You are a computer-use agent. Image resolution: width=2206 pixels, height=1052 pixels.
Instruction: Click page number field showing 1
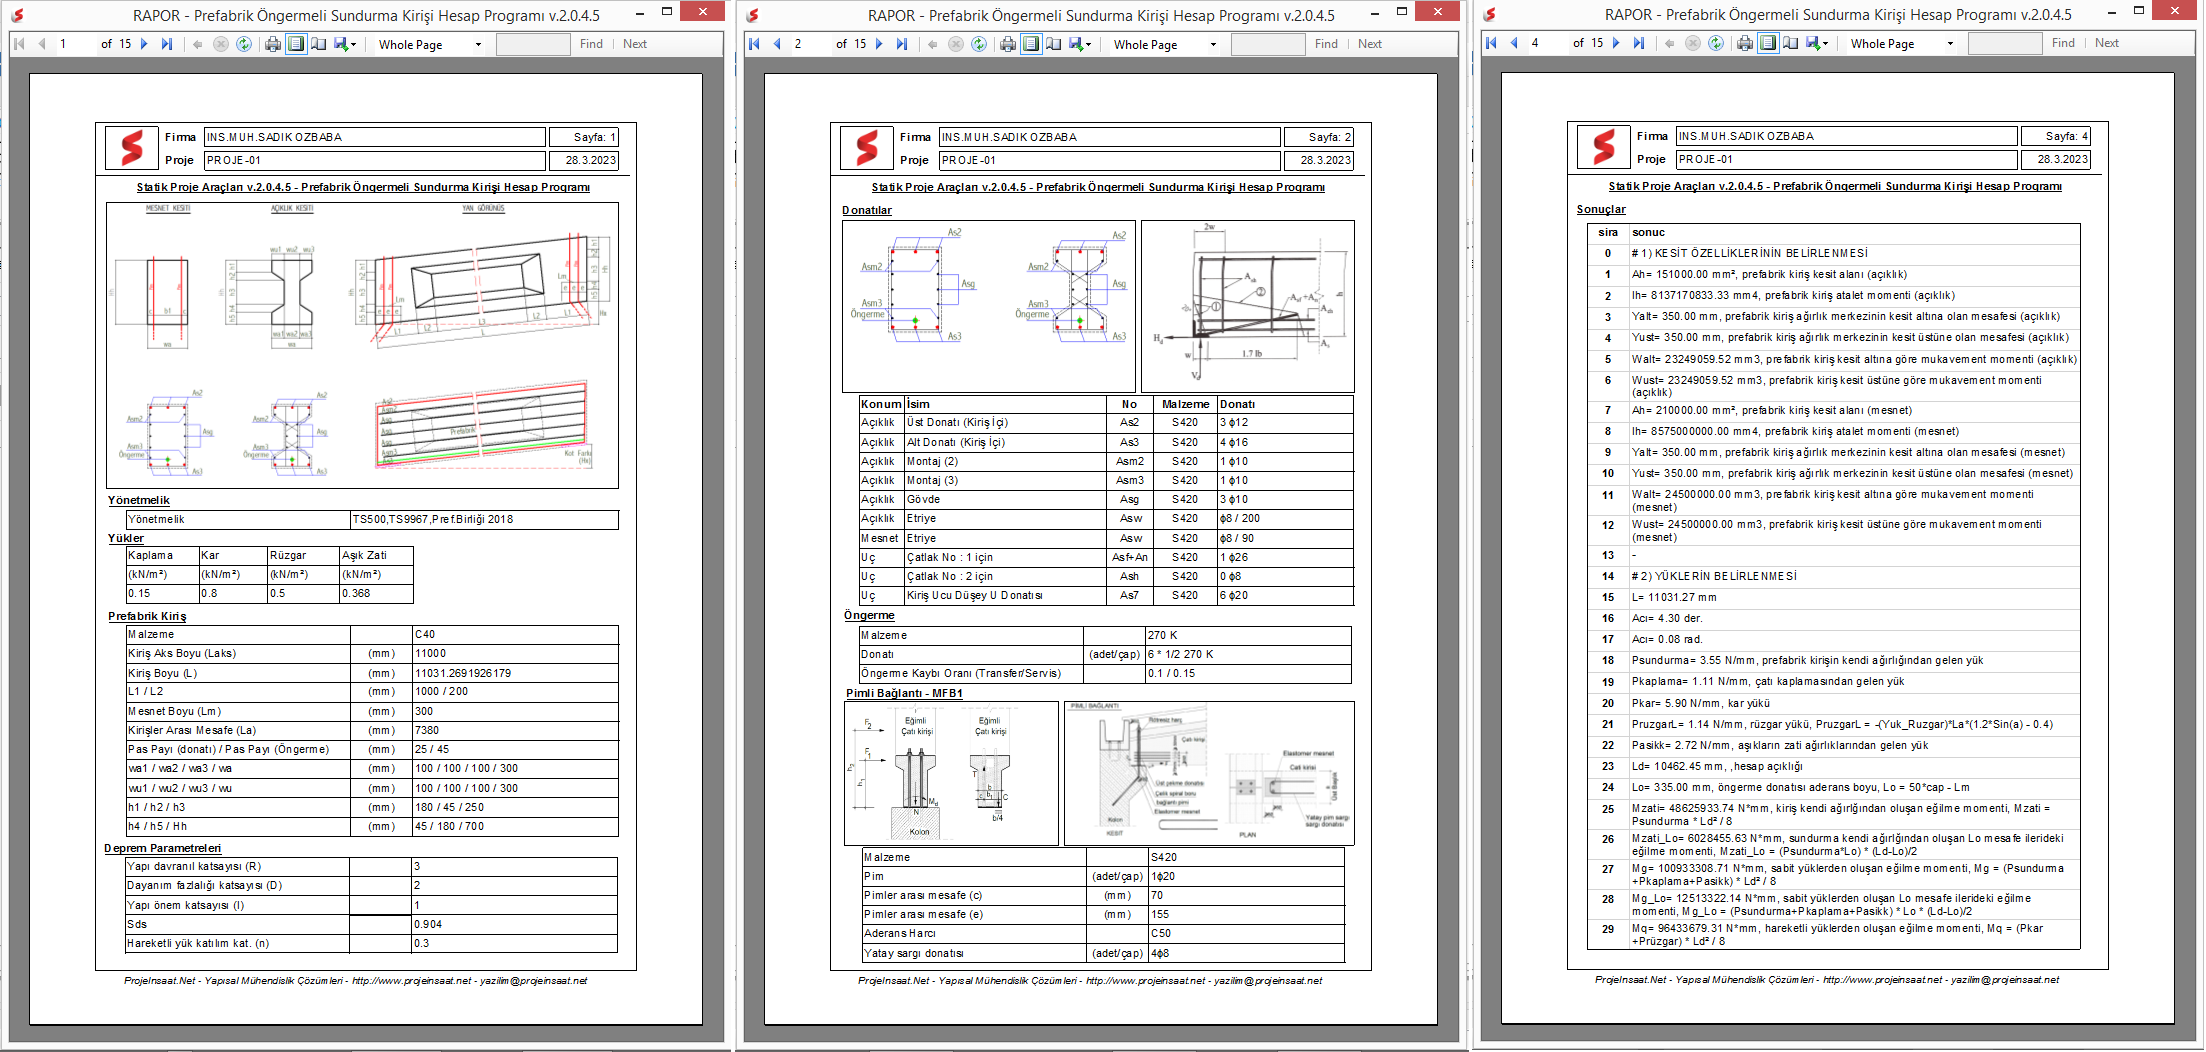(75, 44)
